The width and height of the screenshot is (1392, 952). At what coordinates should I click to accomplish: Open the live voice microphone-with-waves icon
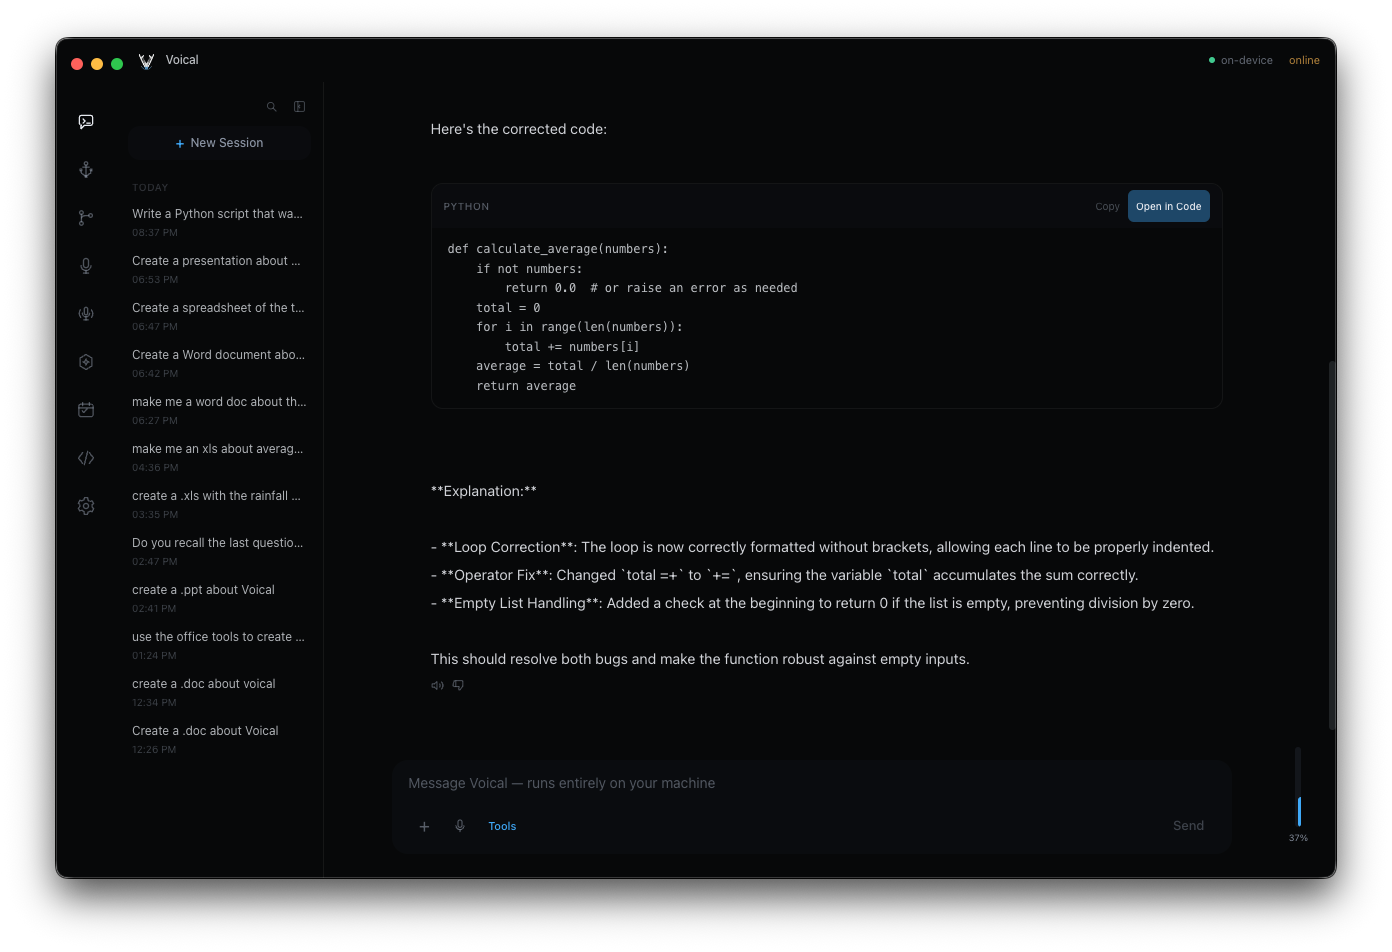click(86, 314)
